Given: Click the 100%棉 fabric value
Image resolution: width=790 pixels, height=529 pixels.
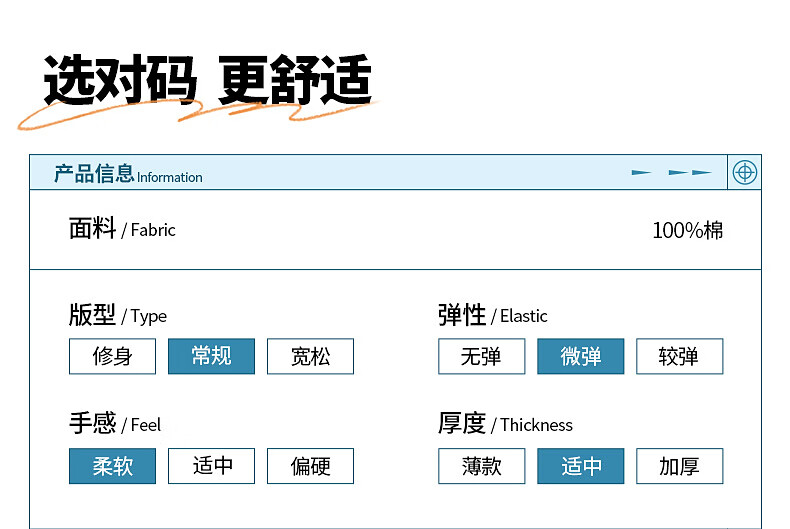Looking at the screenshot, I should (688, 230).
